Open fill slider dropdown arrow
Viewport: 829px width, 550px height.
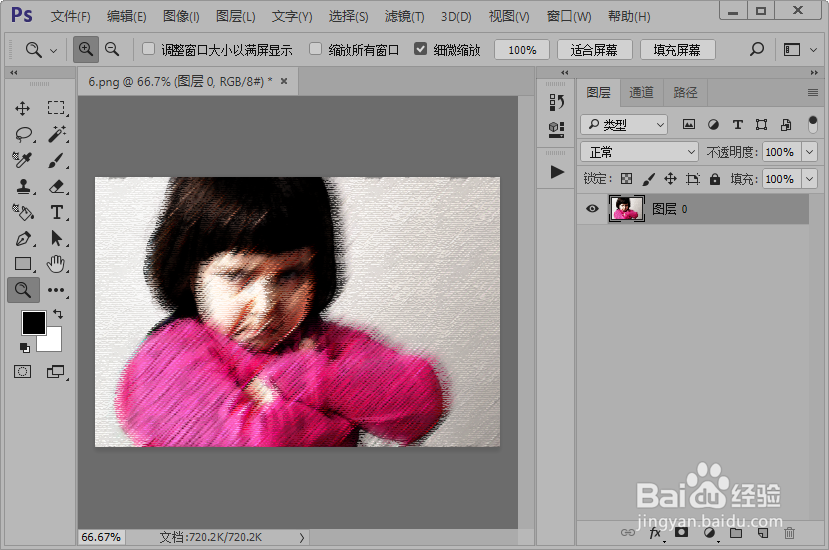coord(809,179)
